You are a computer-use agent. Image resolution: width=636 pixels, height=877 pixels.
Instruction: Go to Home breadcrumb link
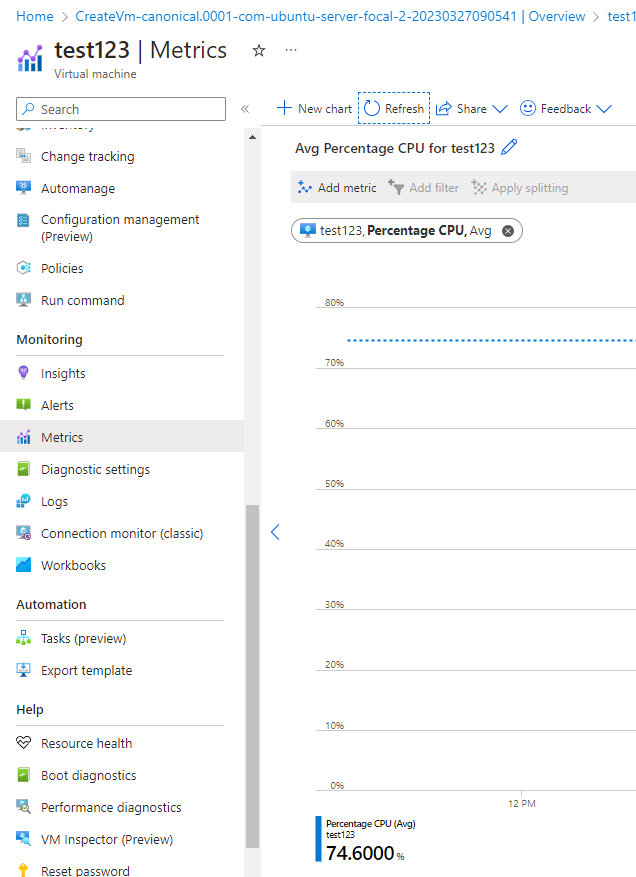tap(35, 16)
